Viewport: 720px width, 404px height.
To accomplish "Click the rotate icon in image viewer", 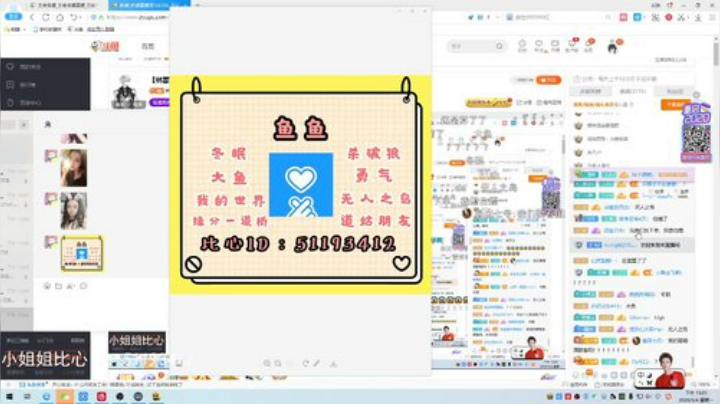I will (305, 363).
